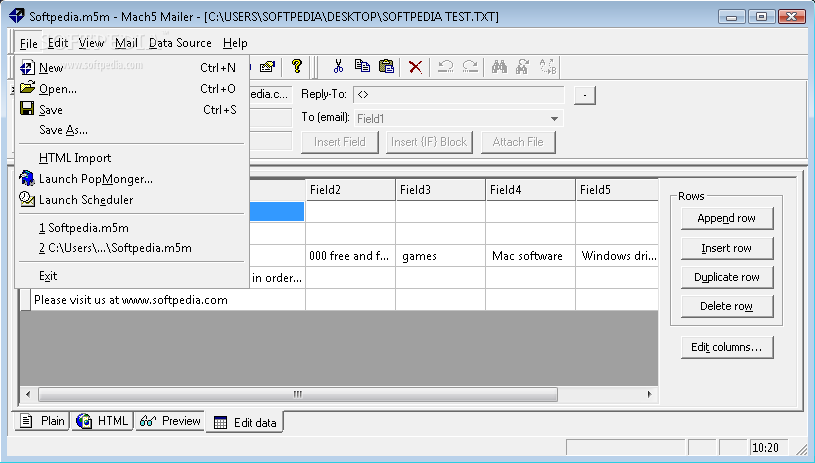
Task: Click the red X Delete icon
Action: pos(415,67)
